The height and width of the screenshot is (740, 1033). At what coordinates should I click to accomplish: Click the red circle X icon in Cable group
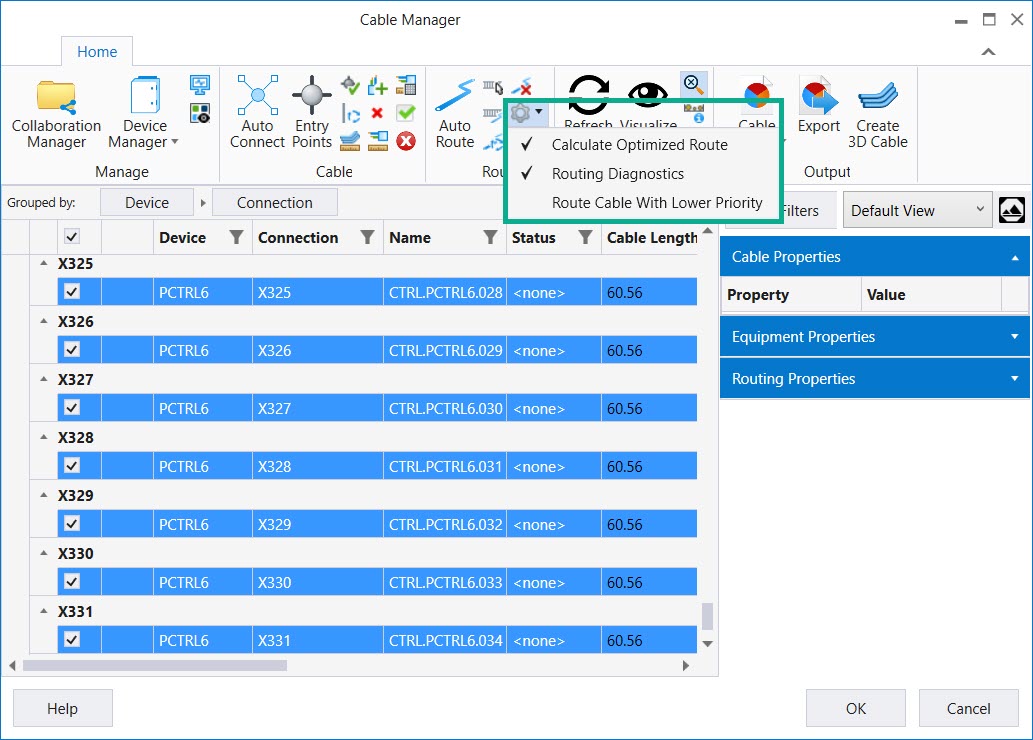[x=405, y=141]
